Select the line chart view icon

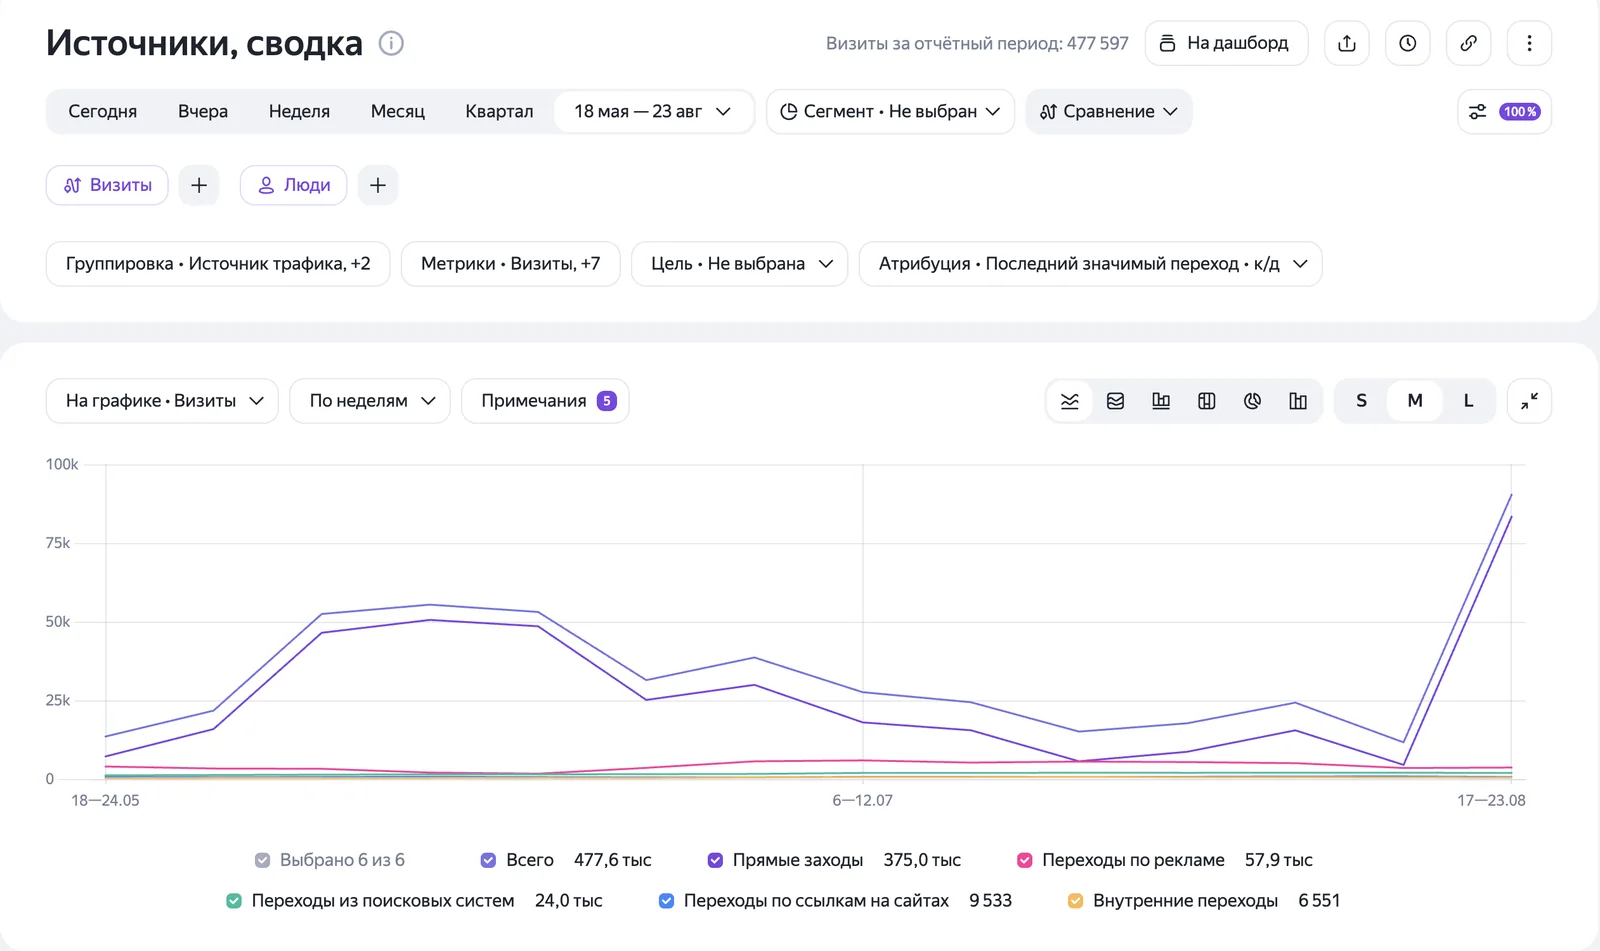pos(1070,401)
